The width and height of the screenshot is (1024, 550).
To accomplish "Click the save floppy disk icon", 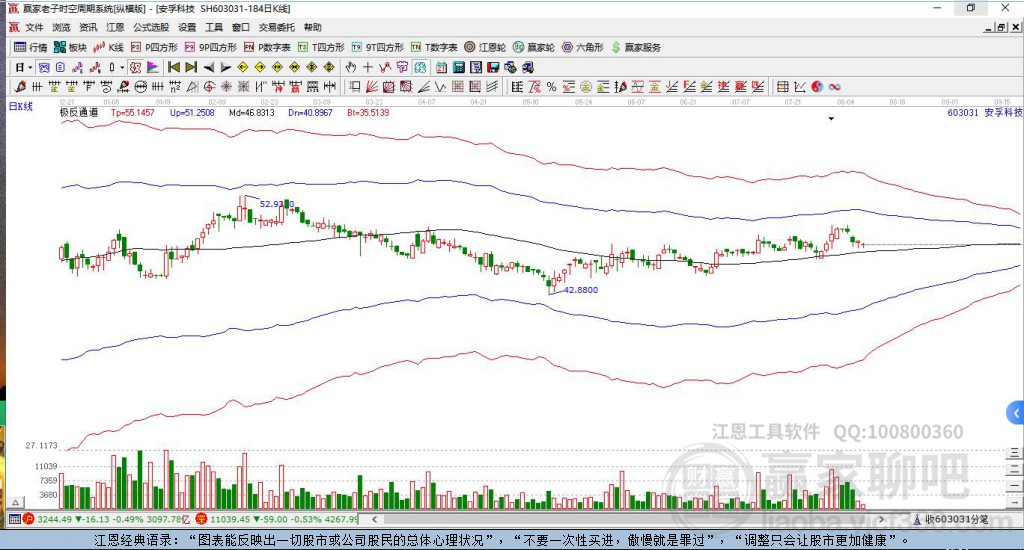I will point(494,67).
